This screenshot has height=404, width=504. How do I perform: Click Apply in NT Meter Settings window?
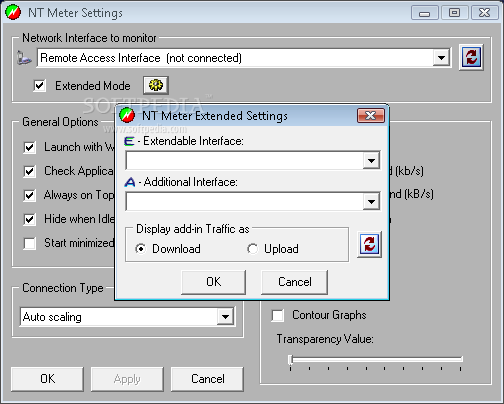coord(127,379)
